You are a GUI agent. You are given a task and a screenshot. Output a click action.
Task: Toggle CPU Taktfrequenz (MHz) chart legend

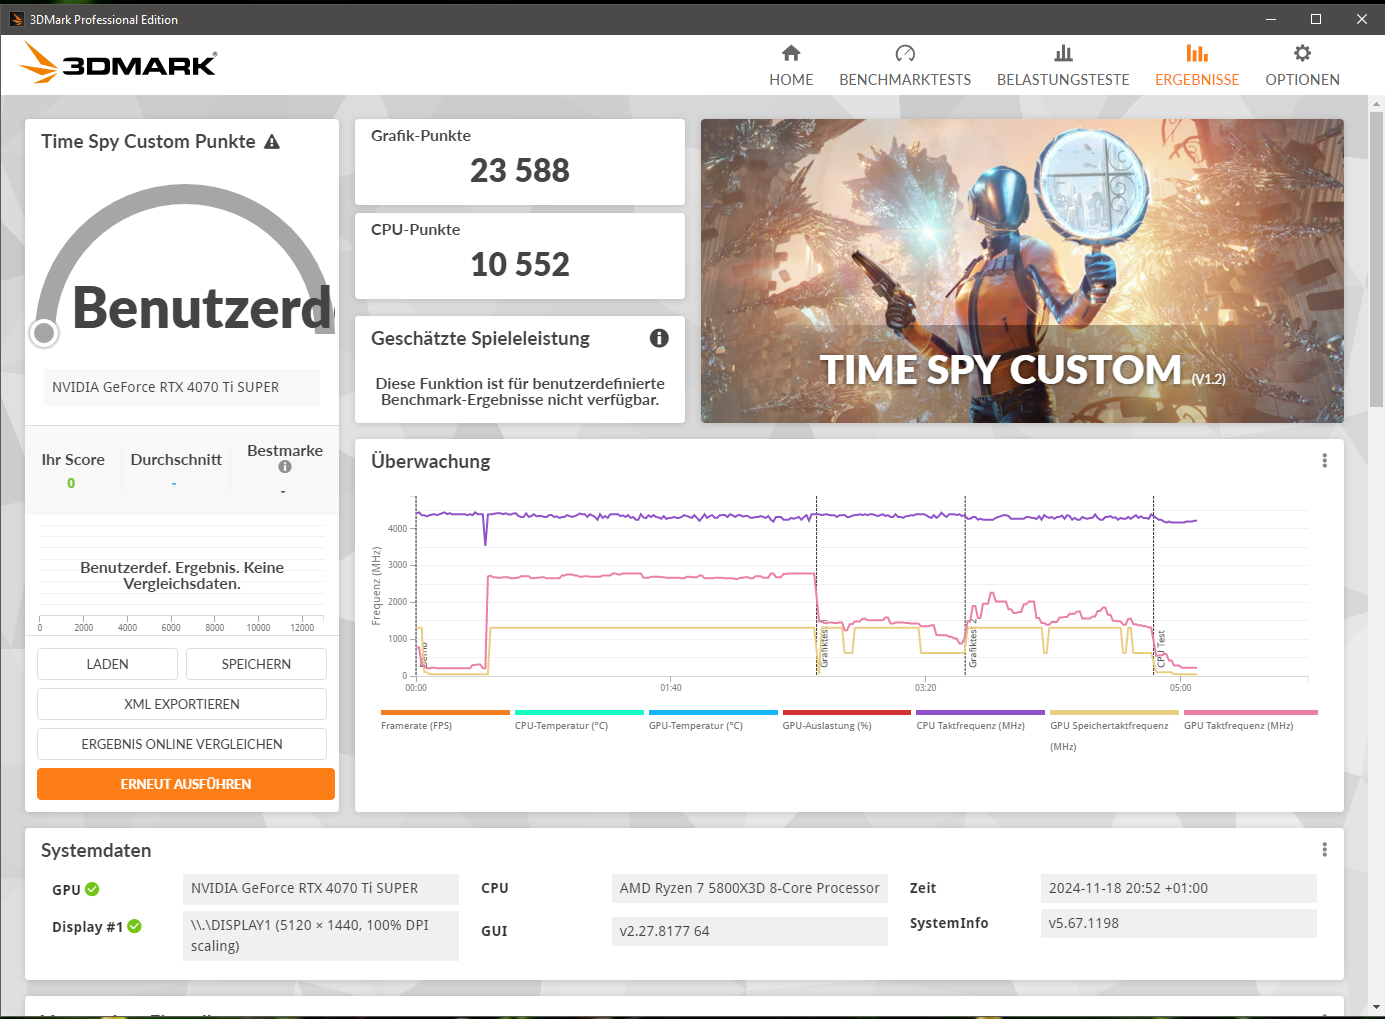(980, 720)
